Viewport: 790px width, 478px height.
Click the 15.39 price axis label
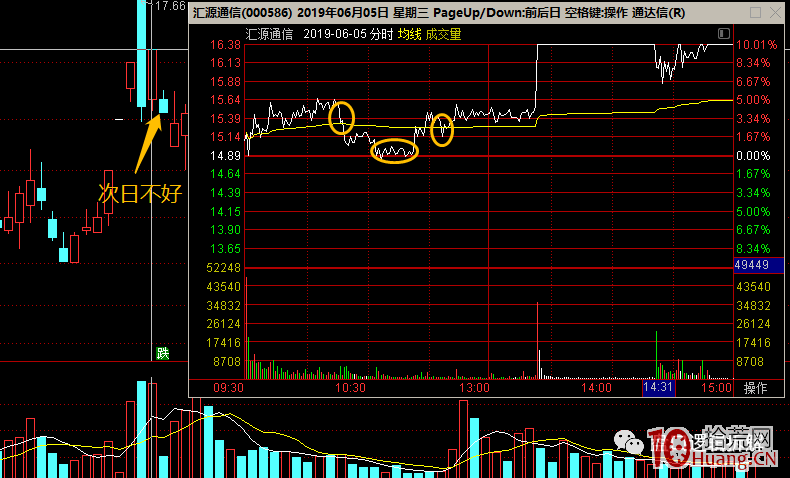pyautogui.click(x=225, y=118)
